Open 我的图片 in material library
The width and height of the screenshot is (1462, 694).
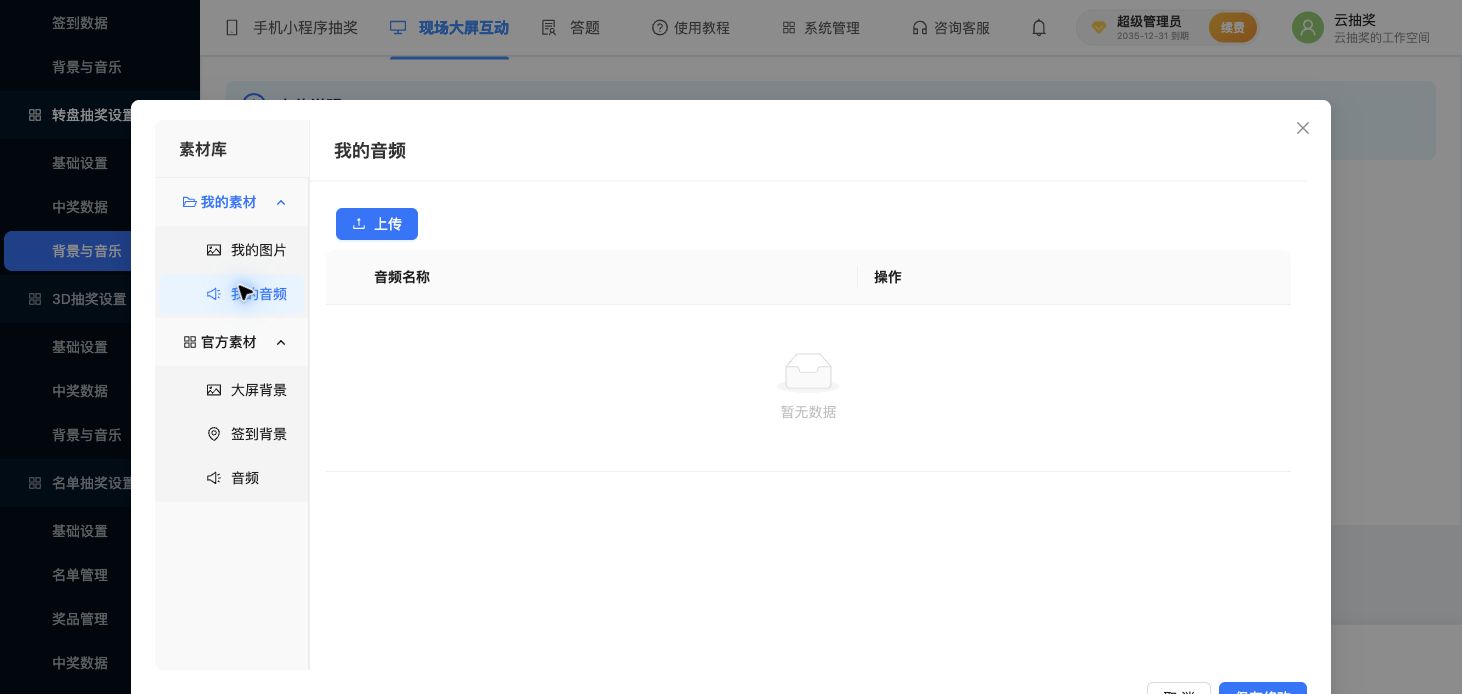232,250
